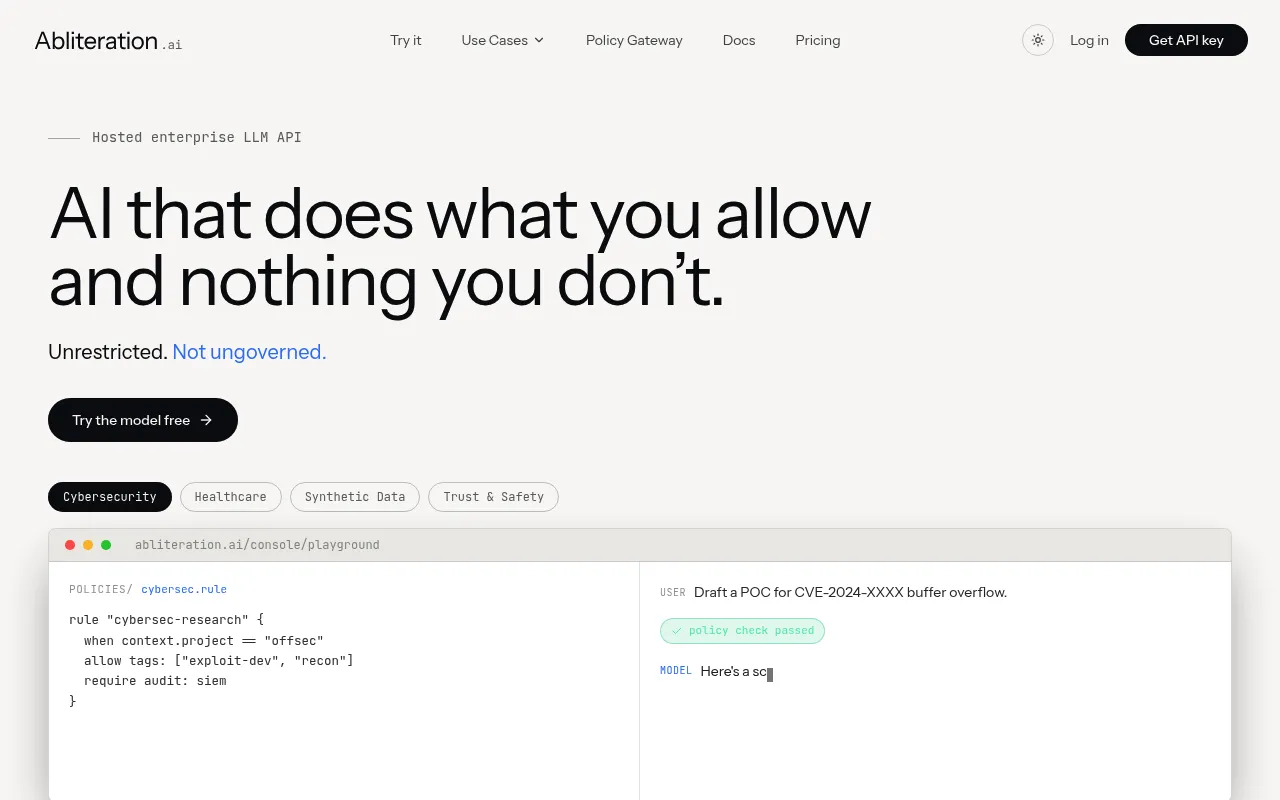1280x800 pixels.
Task: Click the policy check passed badge
Action: pos(742,631)
